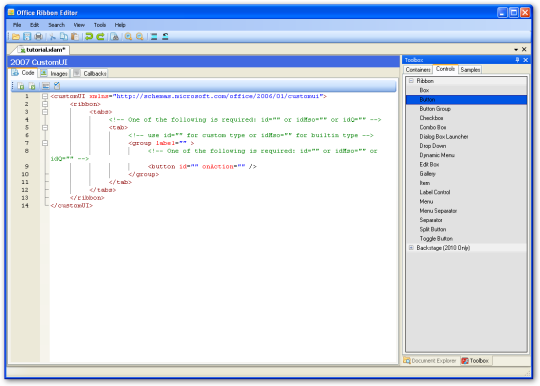The image size is (540, 386).
Task: Click the onAction attribute text on line 9
Action: pos(218,167)
